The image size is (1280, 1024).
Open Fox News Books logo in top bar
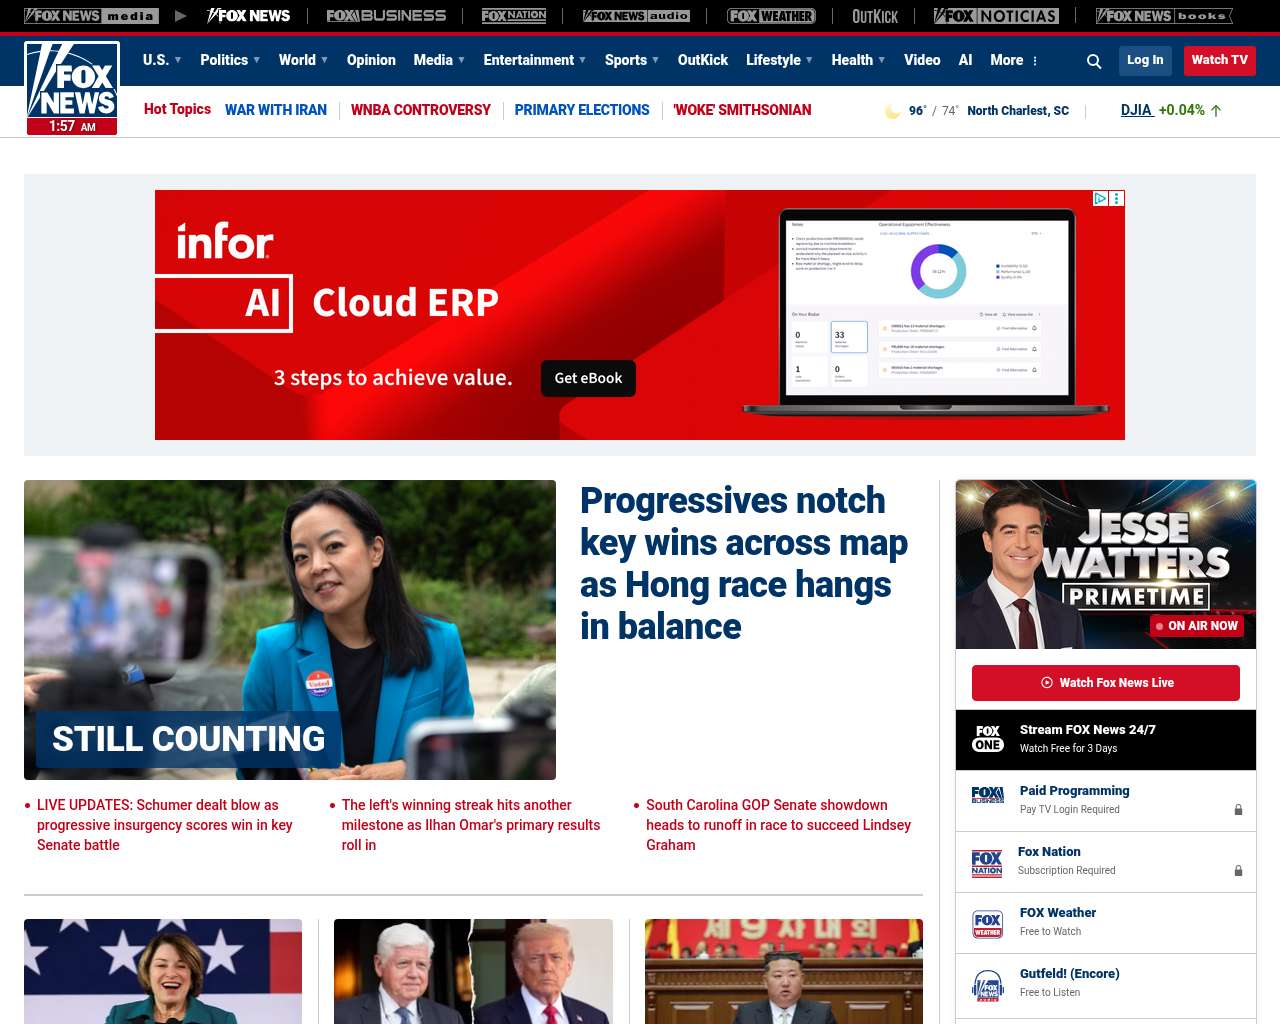pyautogui.click(x=1164, y=16)
